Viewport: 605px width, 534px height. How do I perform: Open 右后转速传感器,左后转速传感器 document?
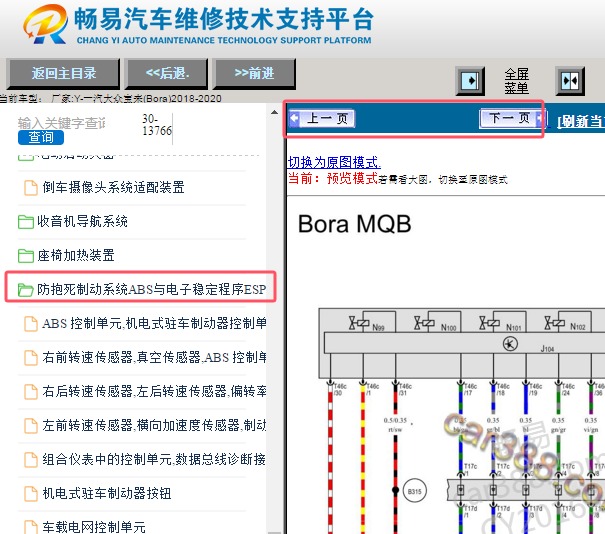[x=154, y=391]
